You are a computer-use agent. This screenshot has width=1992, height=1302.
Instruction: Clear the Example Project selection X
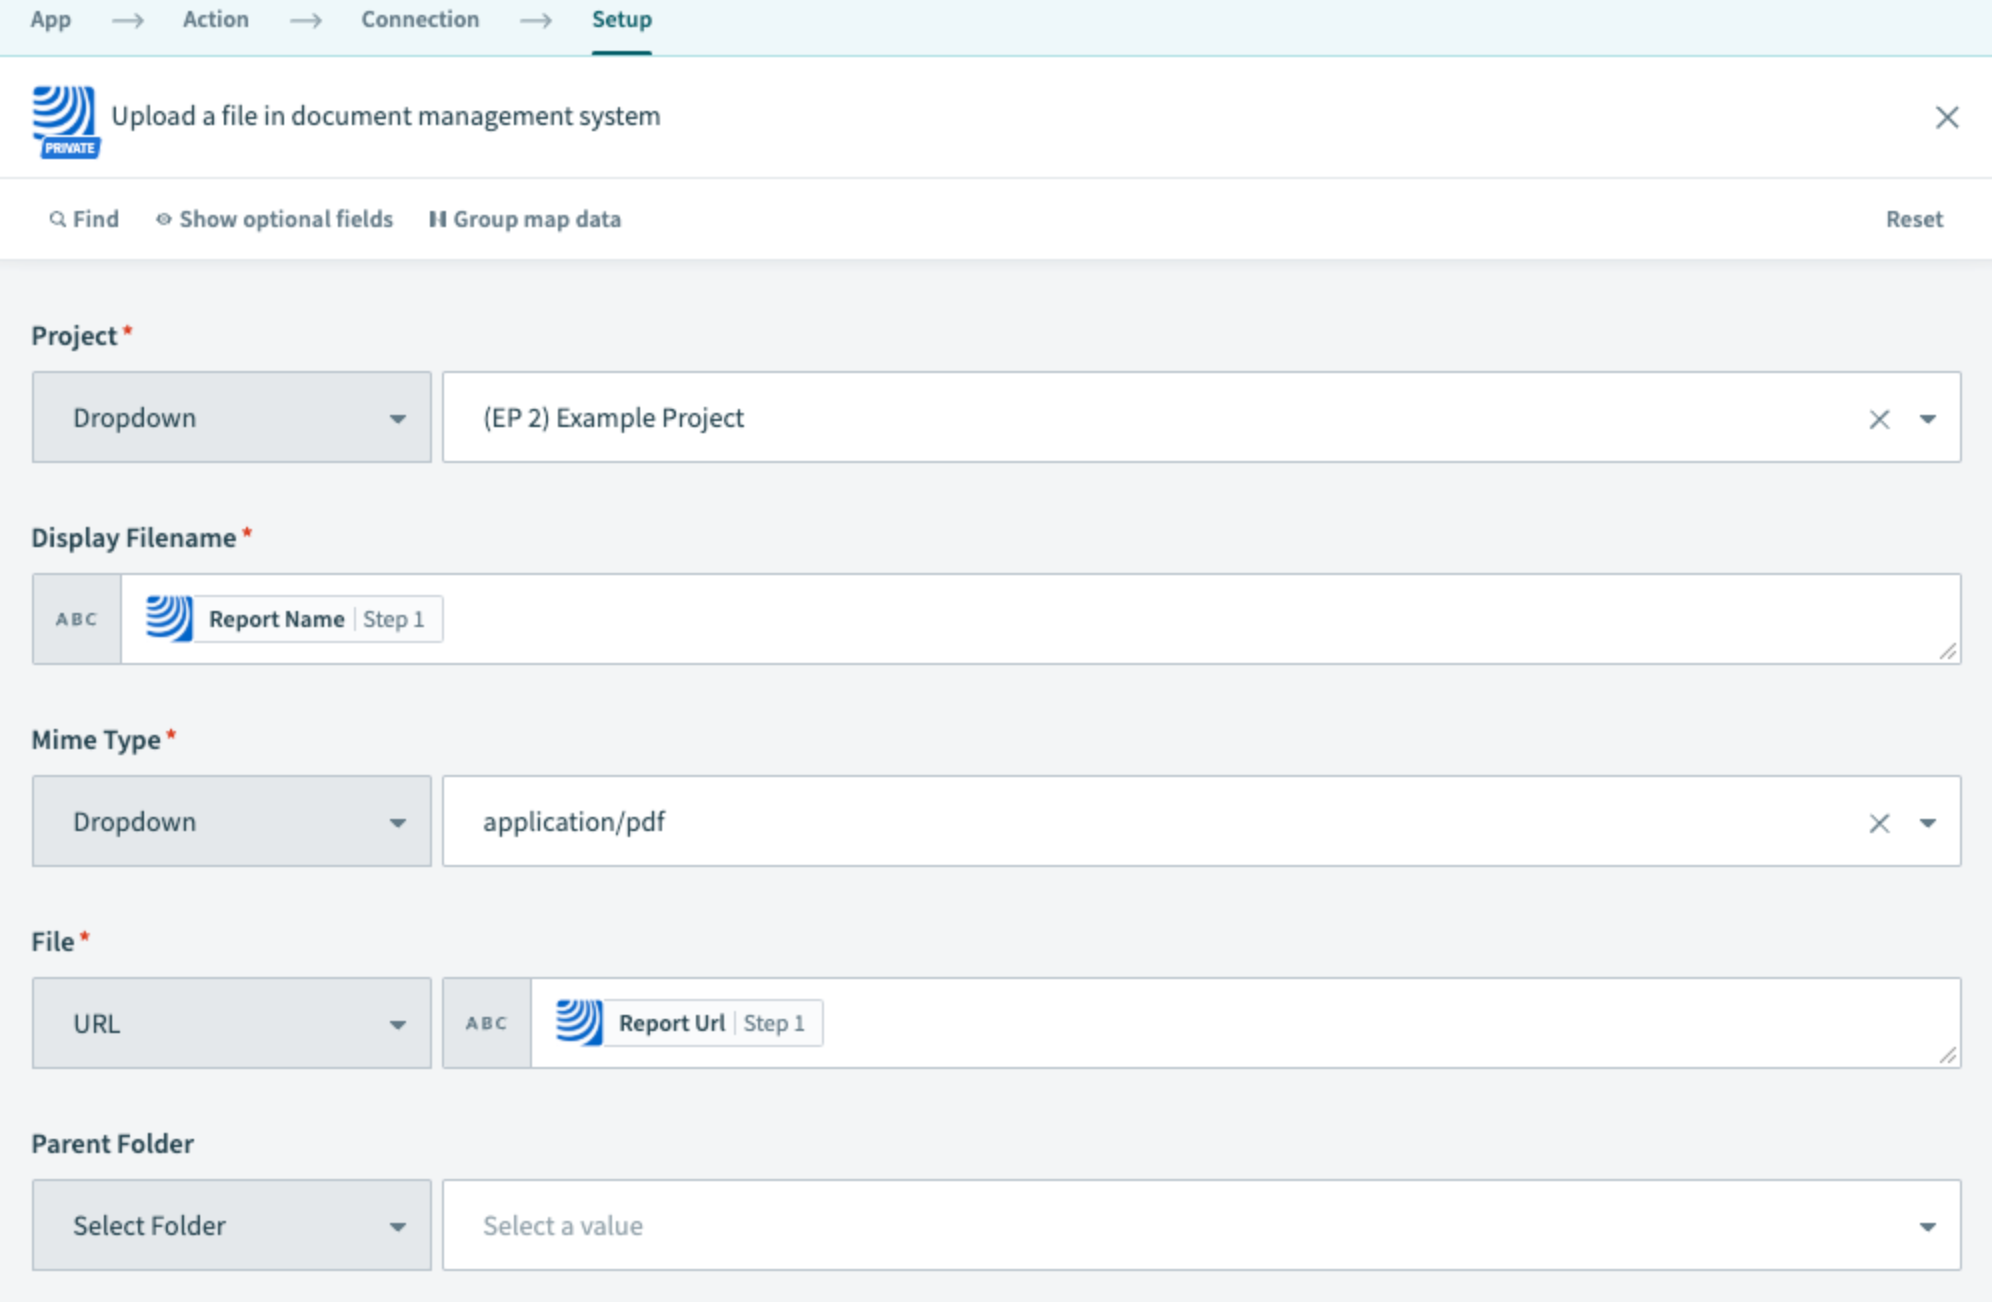pyautogui.click(x=1879, y=419)
